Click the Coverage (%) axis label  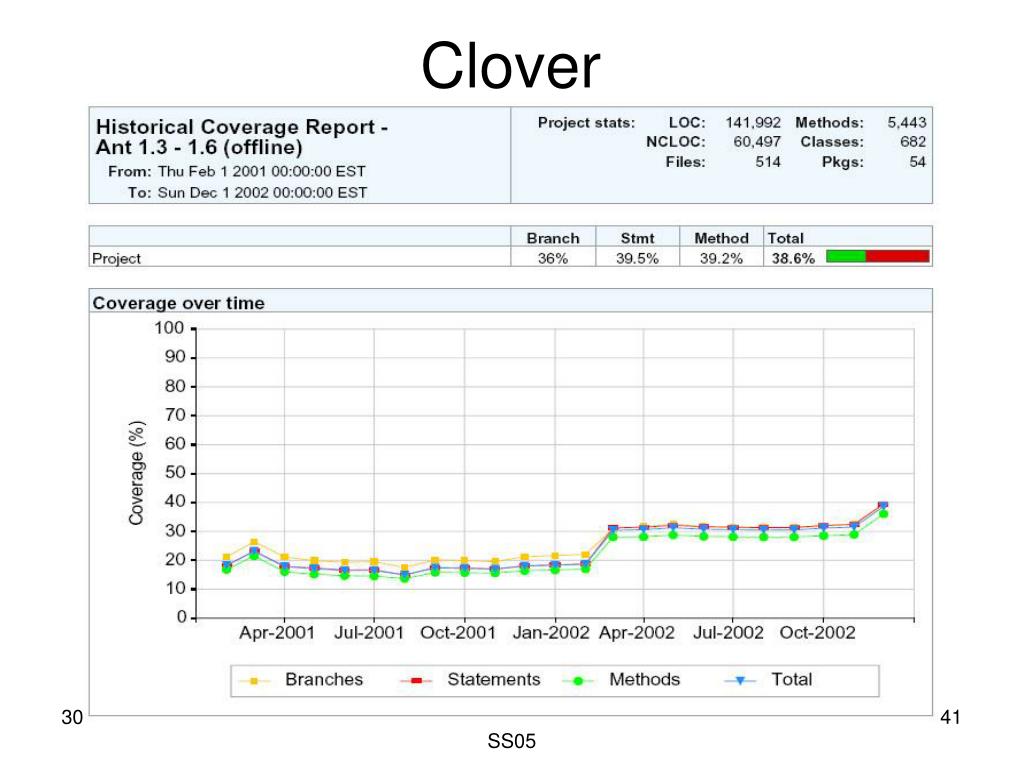pos(136,473)
